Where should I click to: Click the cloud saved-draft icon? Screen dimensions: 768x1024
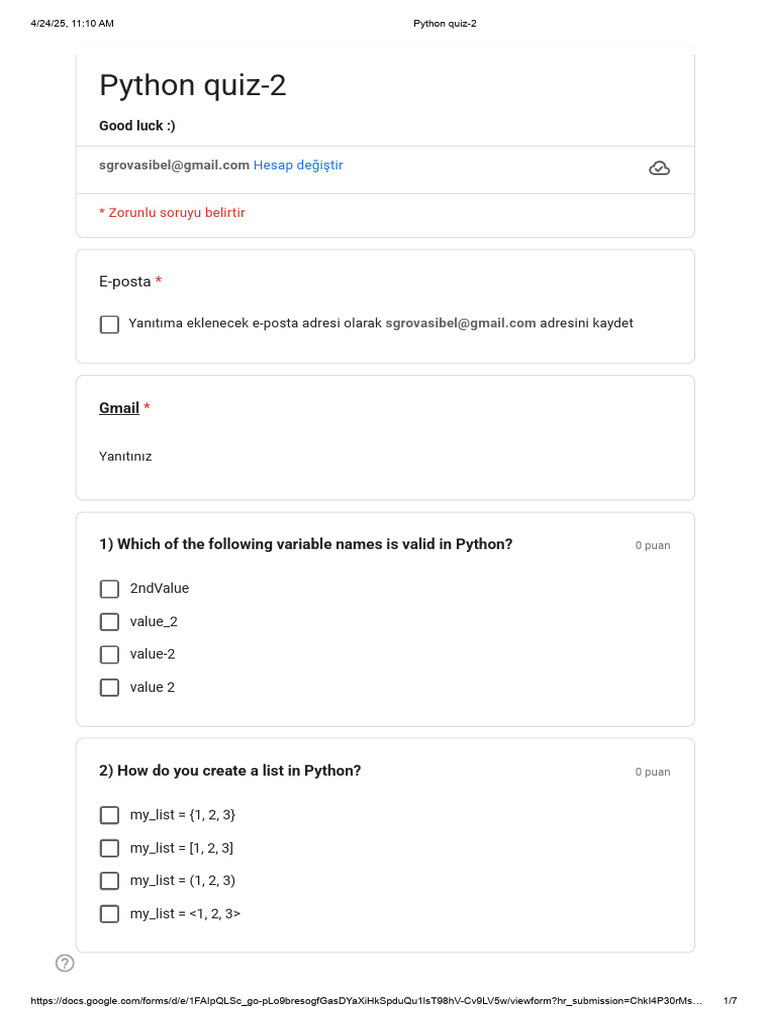point(659,168)
